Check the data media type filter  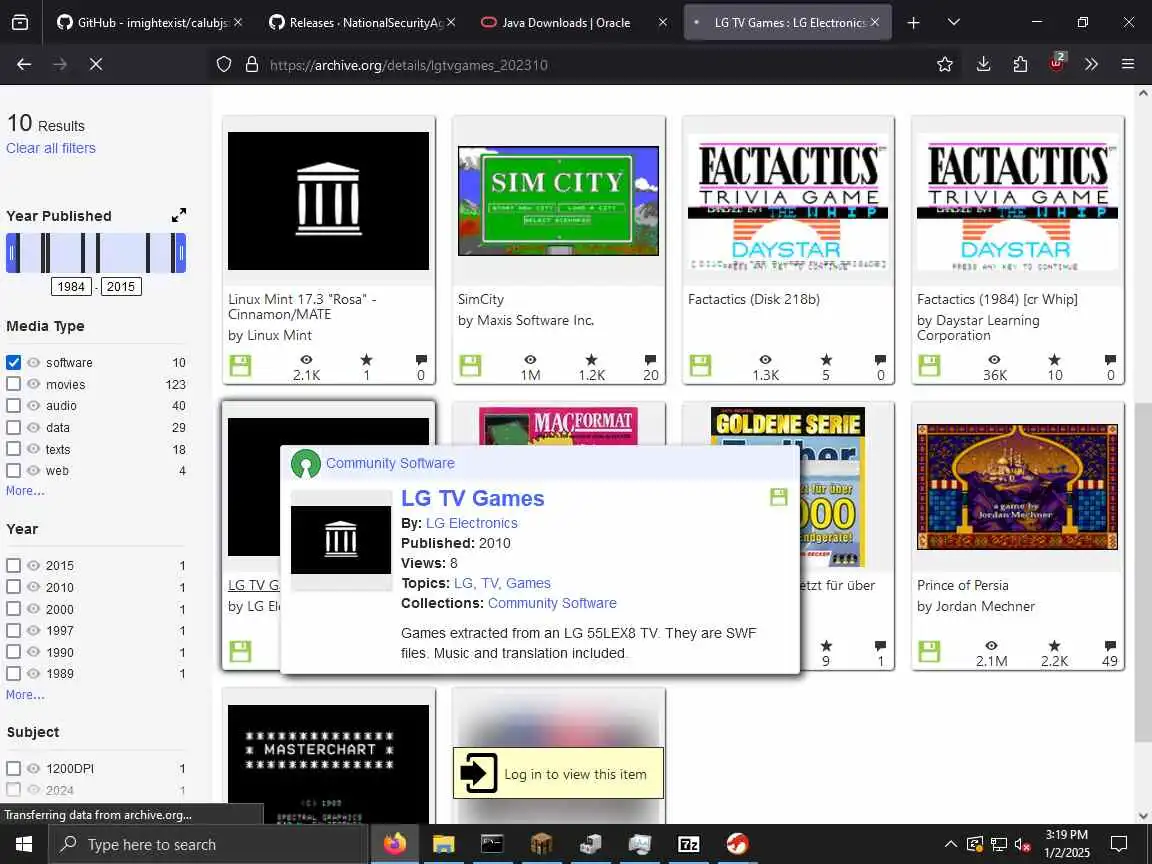click(x=13, y=427)
